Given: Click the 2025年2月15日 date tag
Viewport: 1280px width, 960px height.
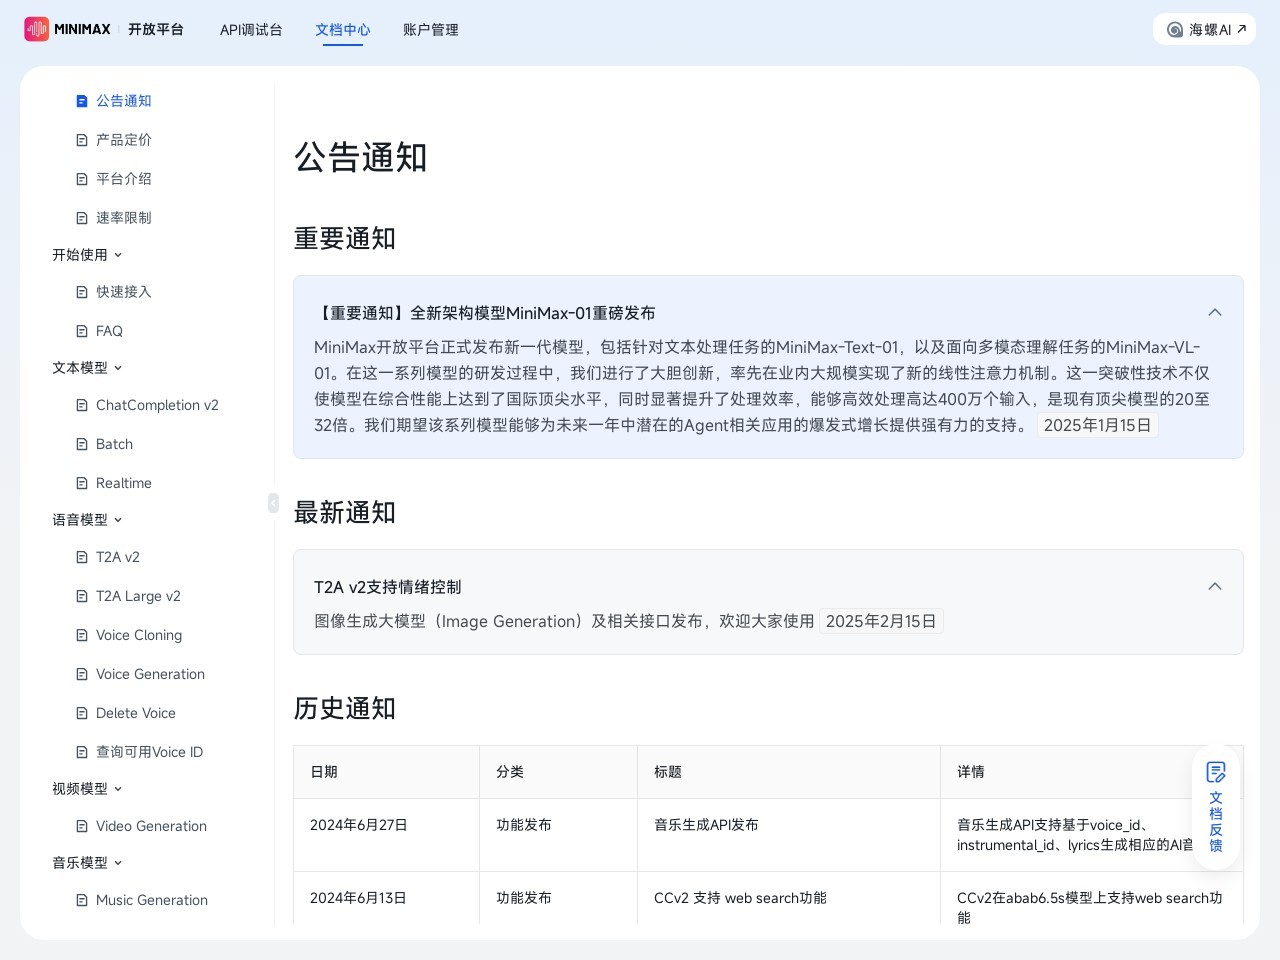Looking at the screenshot, I should point(881,621).
